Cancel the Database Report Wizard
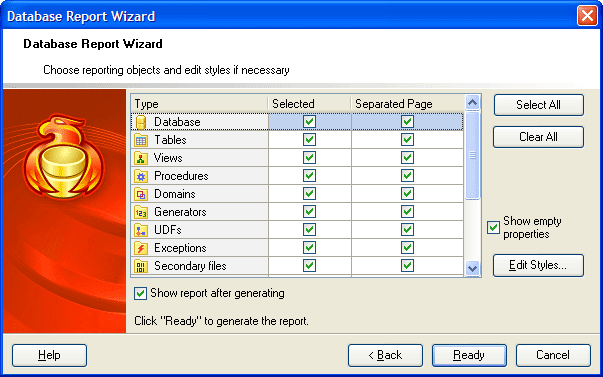 pyautogui.click(x=553, y=355)
